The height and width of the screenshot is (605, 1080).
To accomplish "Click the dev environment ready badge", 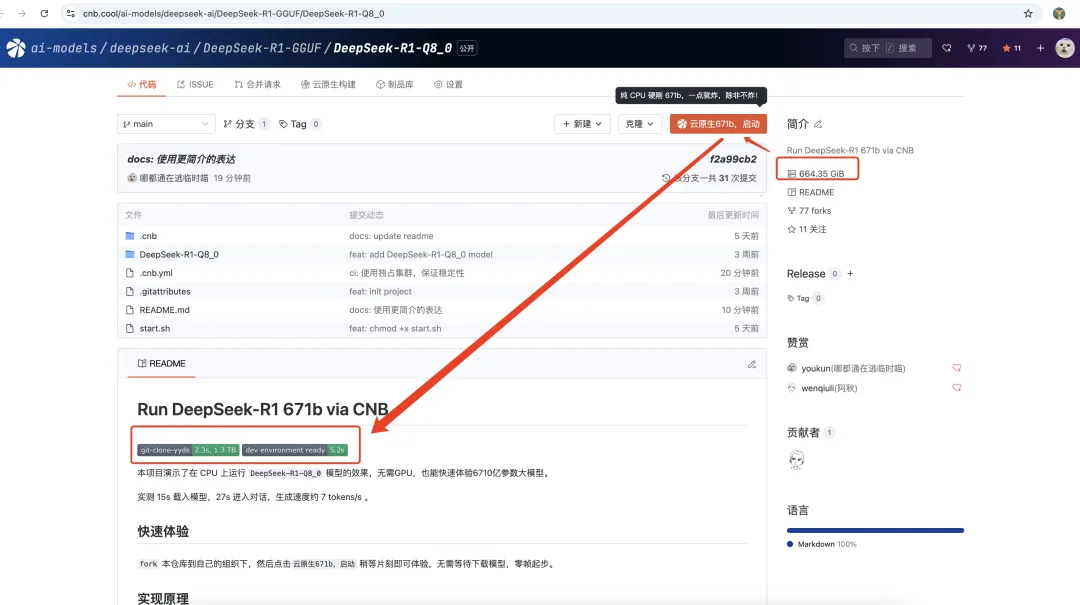I will pos(295,450).
